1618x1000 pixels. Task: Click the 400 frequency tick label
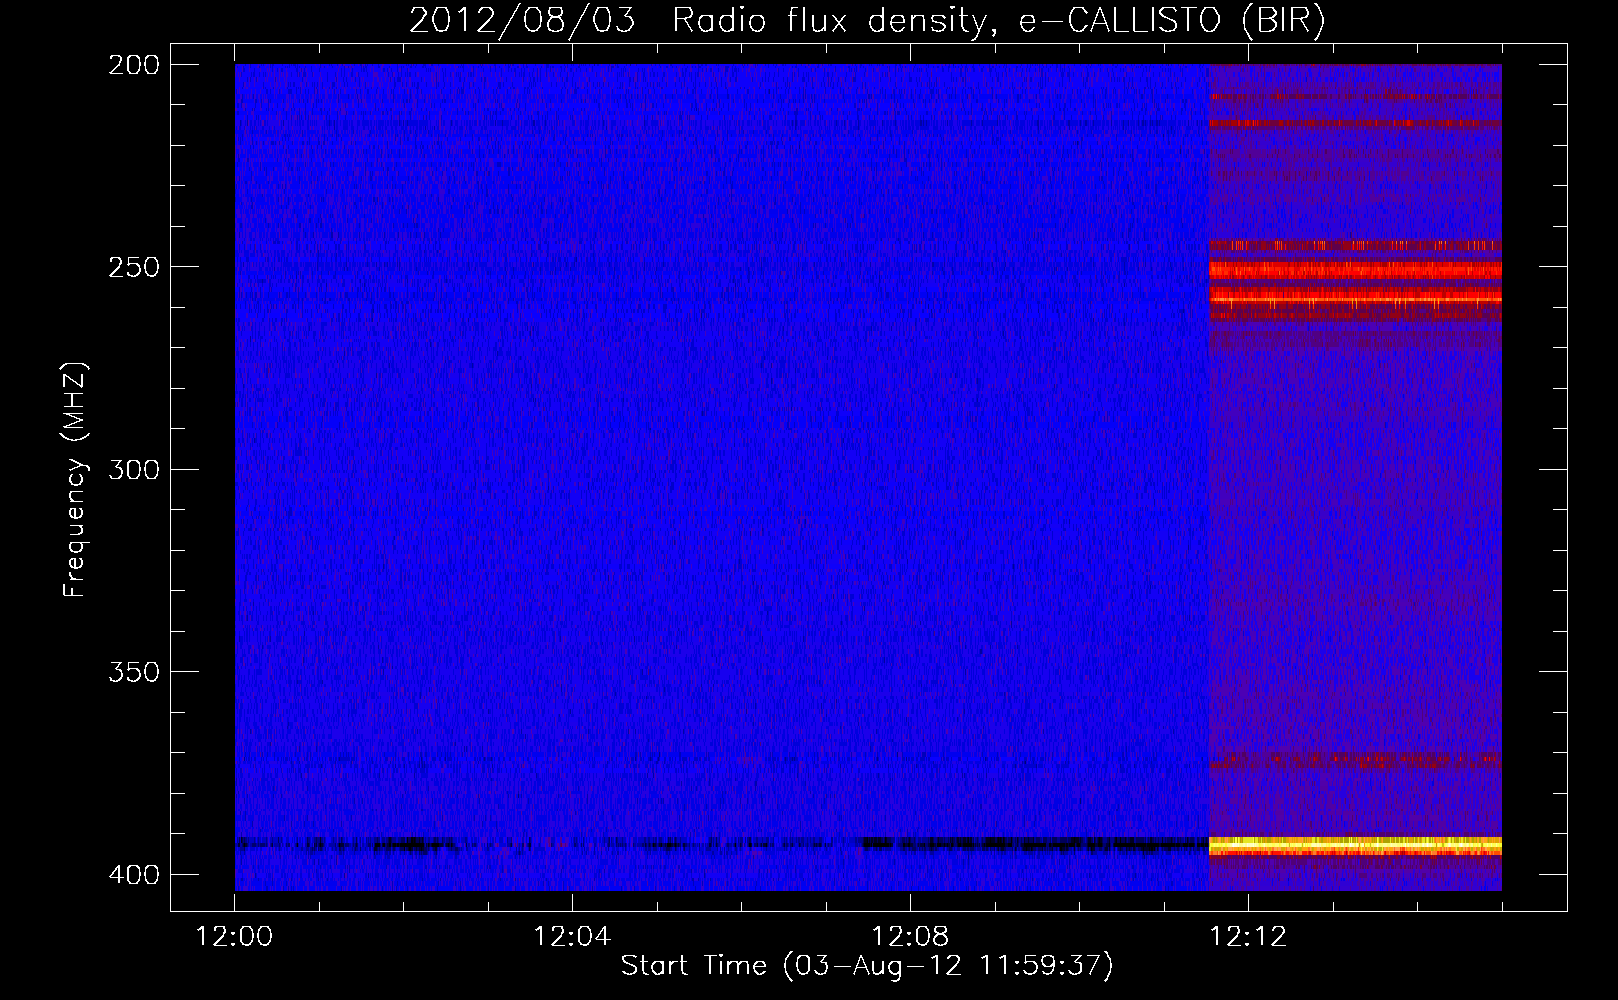coord(134,875)
